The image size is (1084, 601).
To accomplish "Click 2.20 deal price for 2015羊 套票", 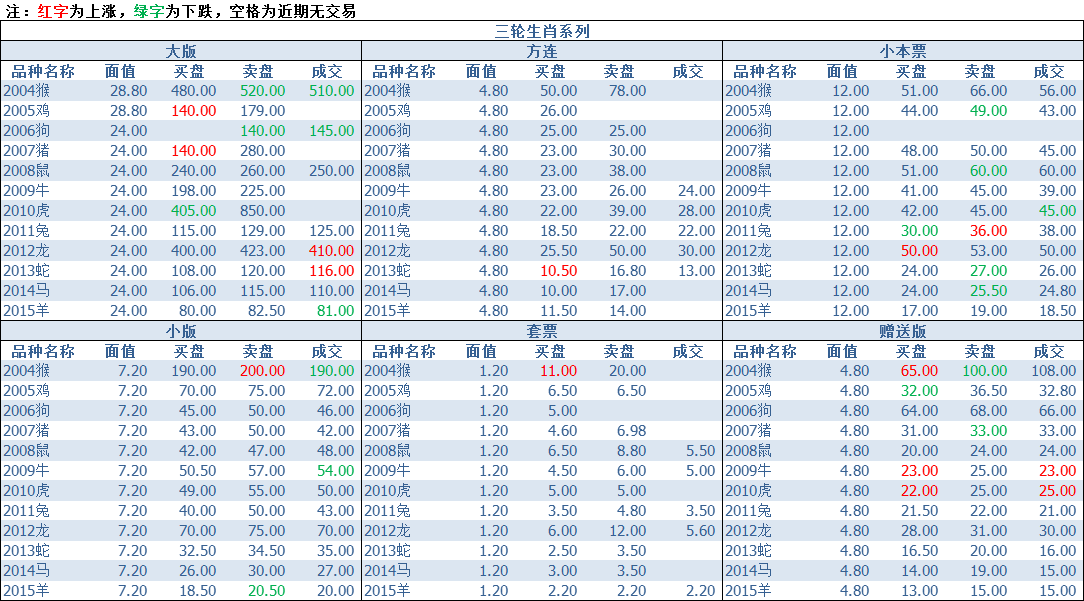I will tap(701, 591).
